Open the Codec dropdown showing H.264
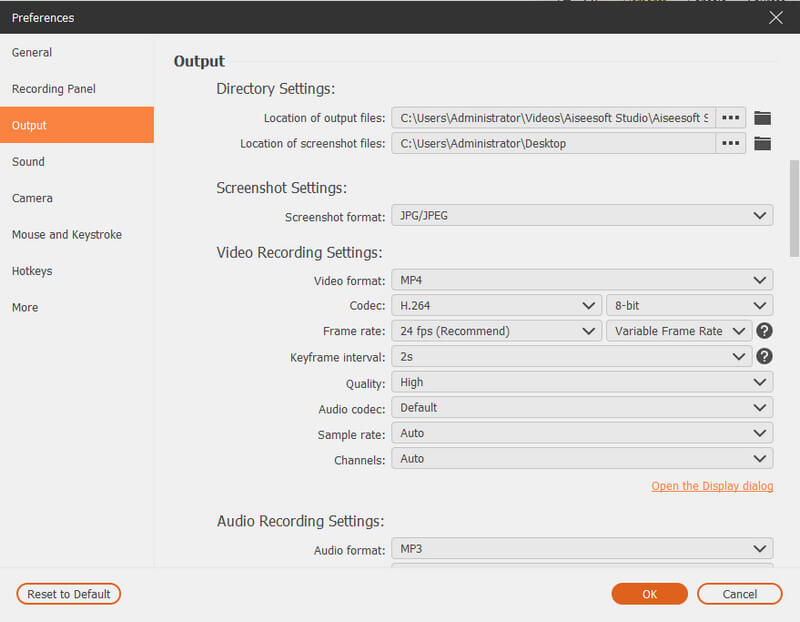This screenshot has height=622, width=800. tap(496, 305)
